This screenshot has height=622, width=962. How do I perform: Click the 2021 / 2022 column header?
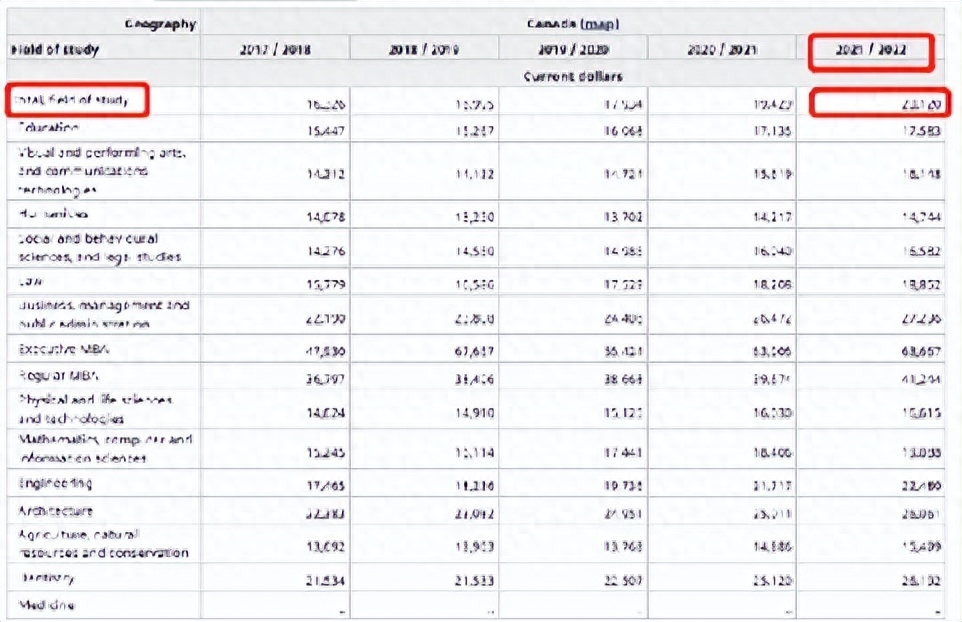[870, 51]
